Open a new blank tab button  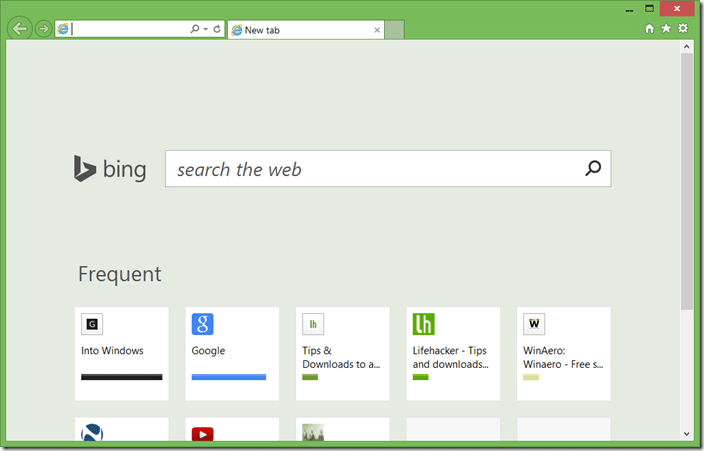394,30
